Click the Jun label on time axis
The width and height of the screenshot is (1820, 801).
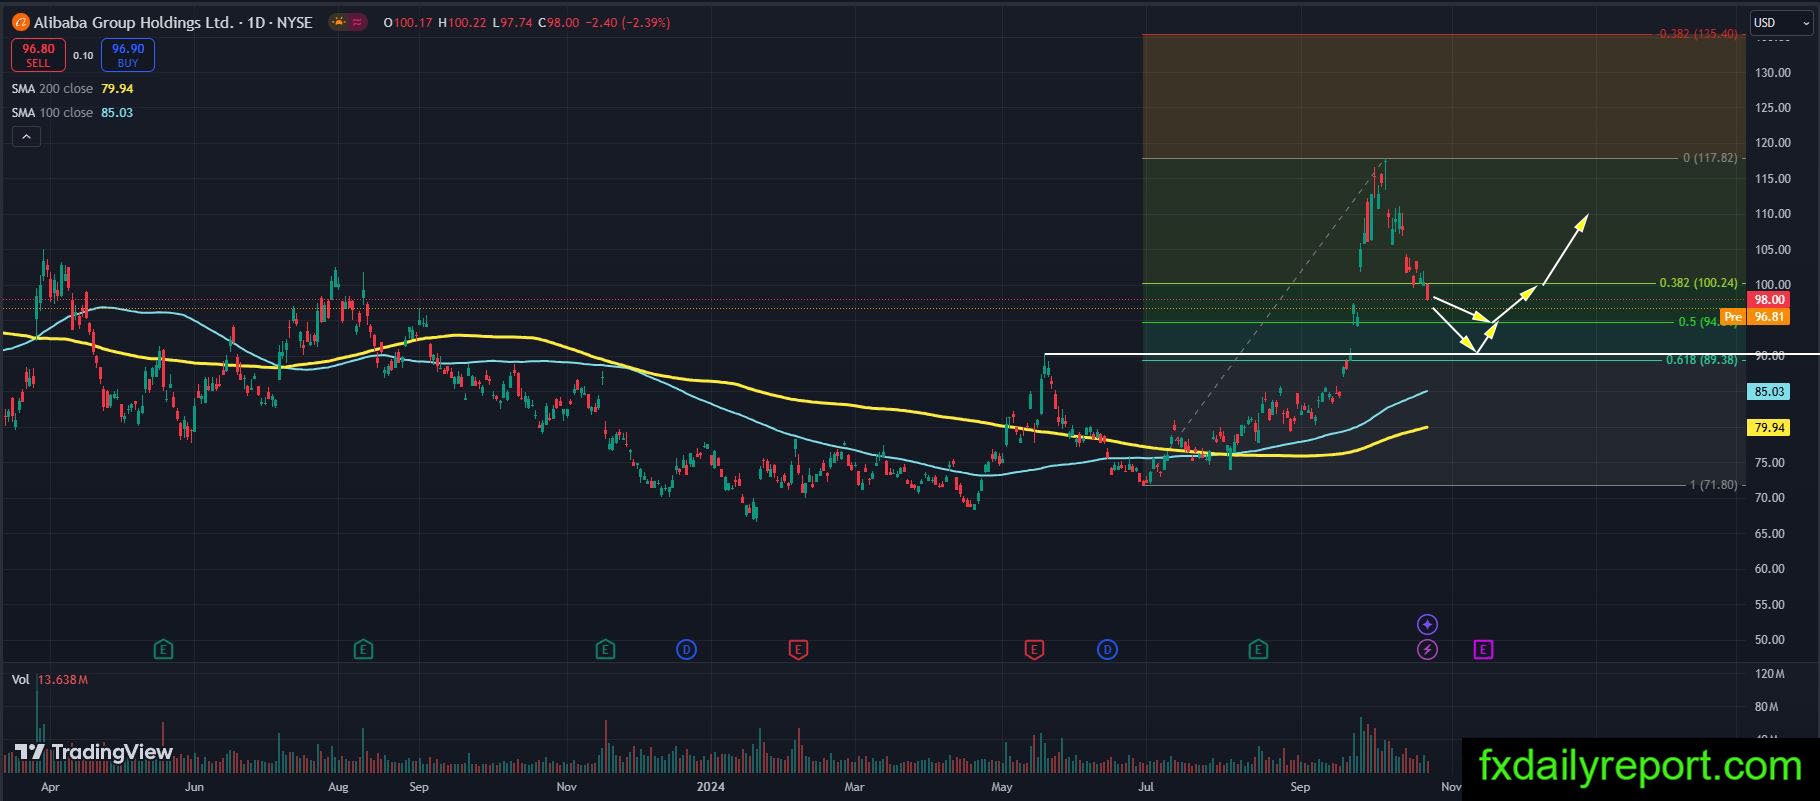[x=194, y=787]
